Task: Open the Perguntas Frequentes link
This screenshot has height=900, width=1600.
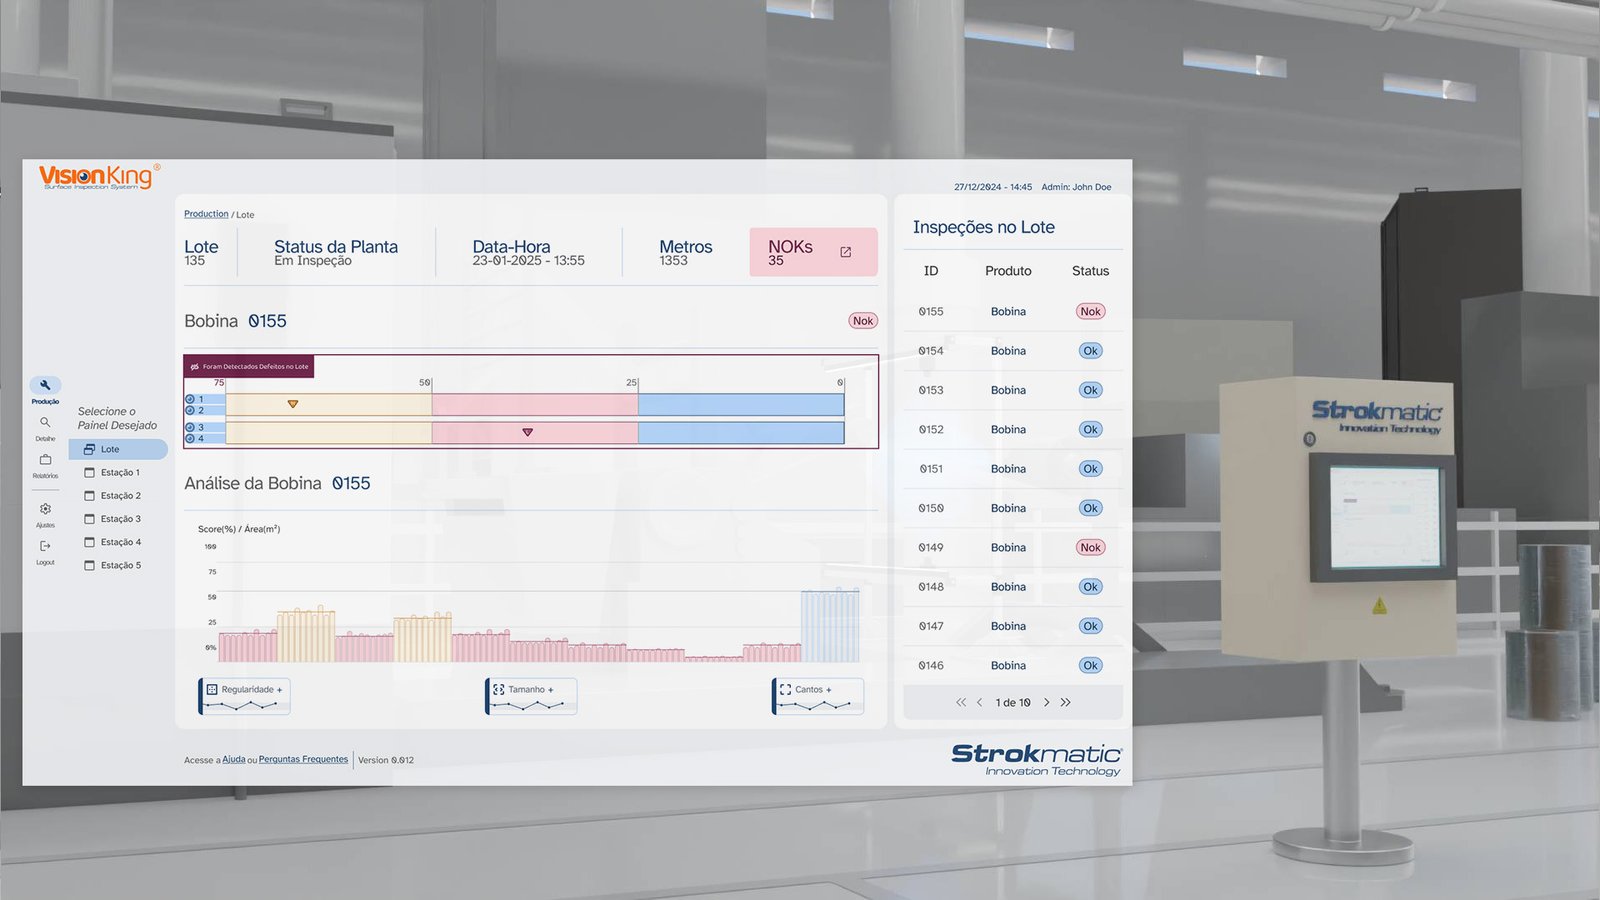Action: (303, 759)
